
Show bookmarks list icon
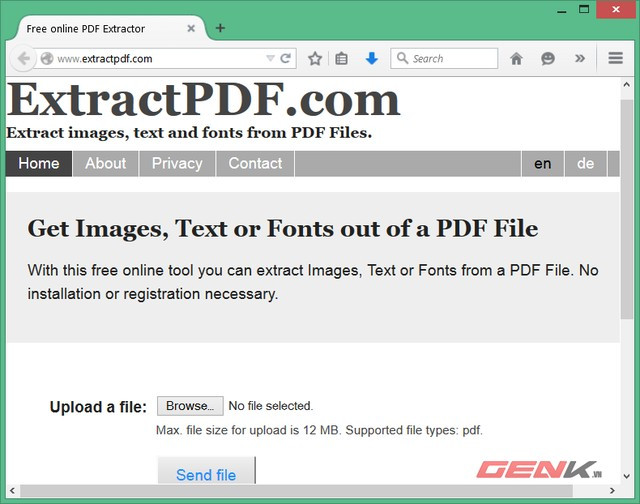(x=341, y=59)
